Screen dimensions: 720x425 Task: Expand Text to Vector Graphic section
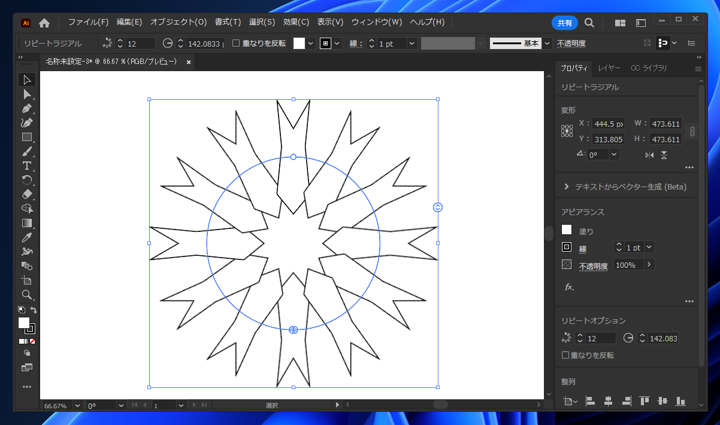pos(566,187)
